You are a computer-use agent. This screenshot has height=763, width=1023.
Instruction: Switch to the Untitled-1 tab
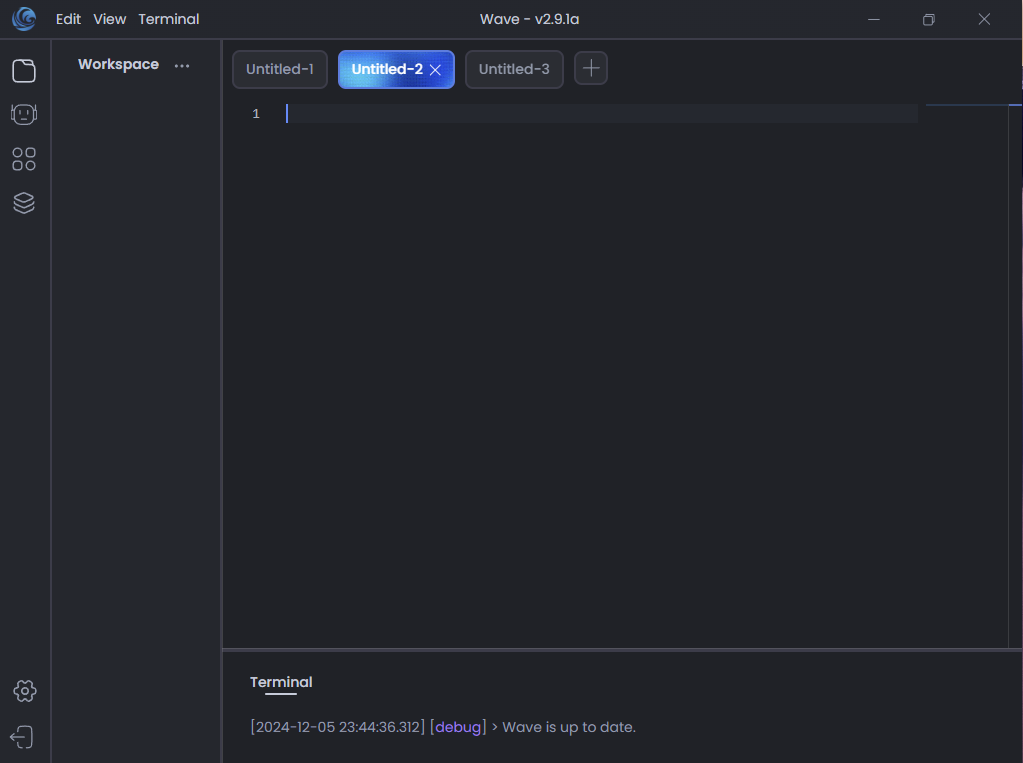[x=280, y=70]
